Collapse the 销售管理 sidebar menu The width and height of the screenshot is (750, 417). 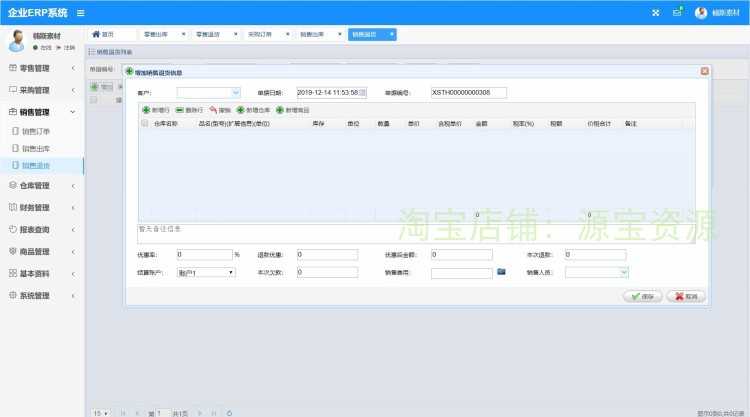coord(42,112)
